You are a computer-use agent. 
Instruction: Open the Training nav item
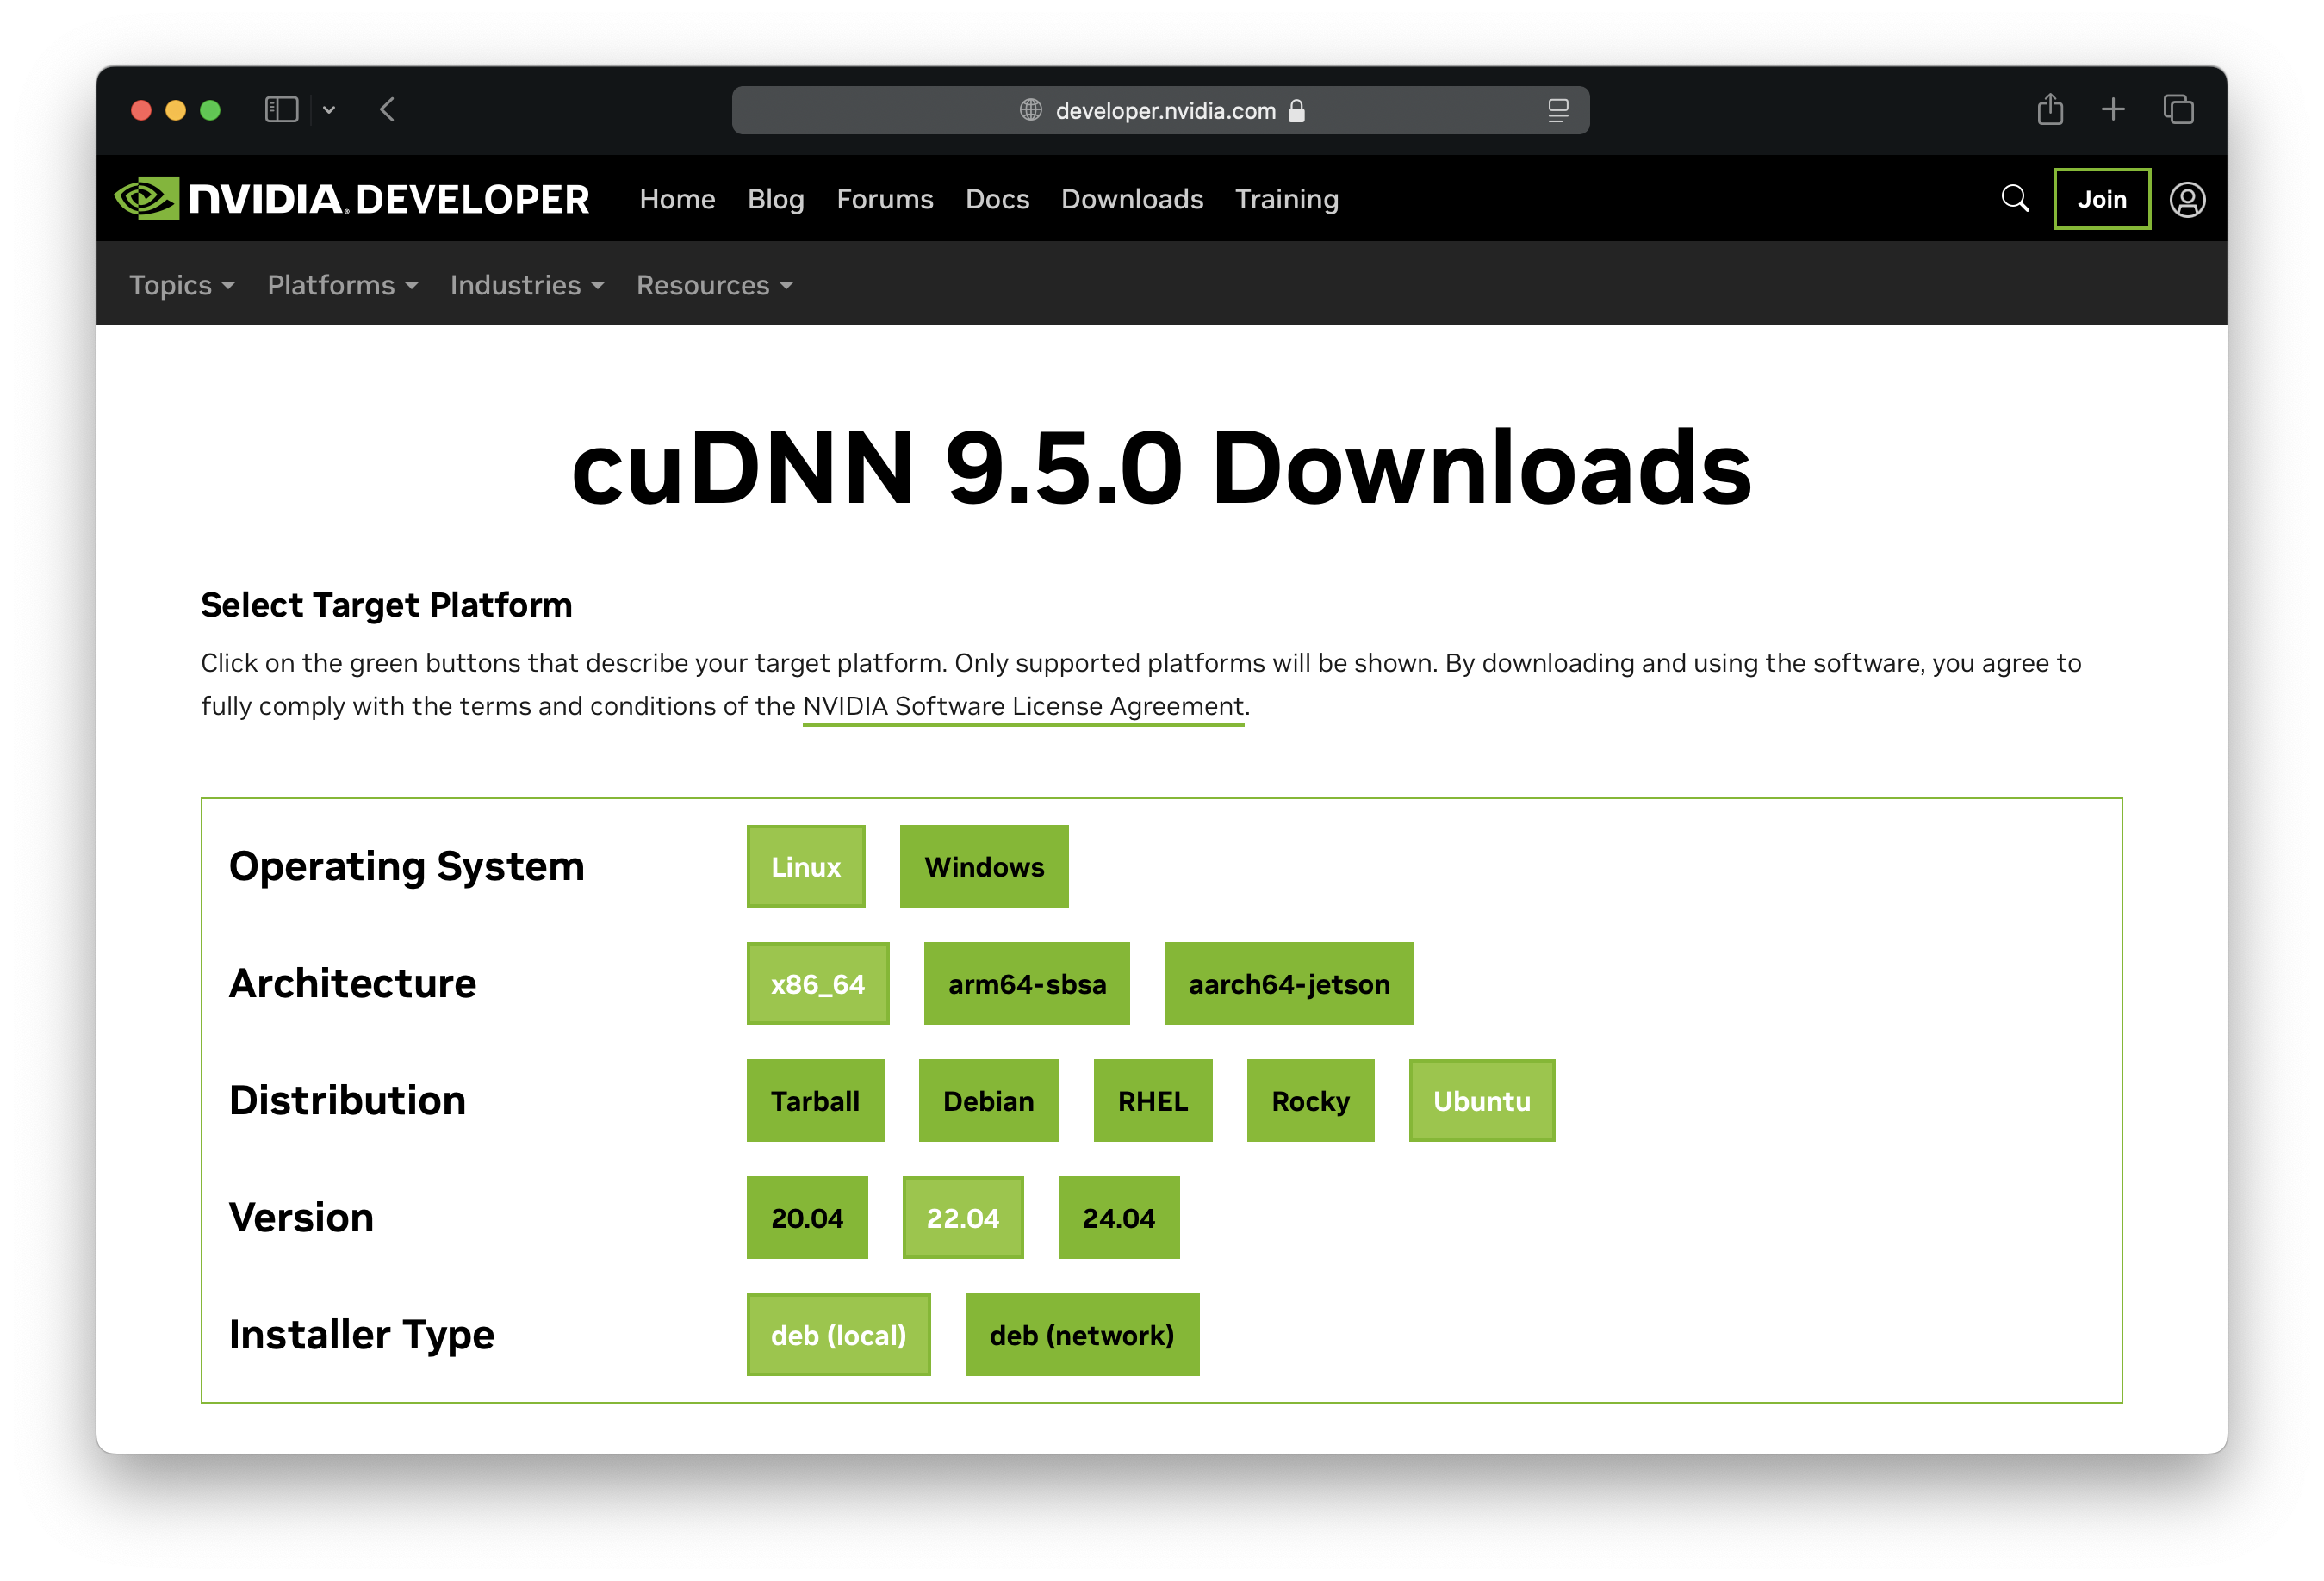coord(1286,199)
